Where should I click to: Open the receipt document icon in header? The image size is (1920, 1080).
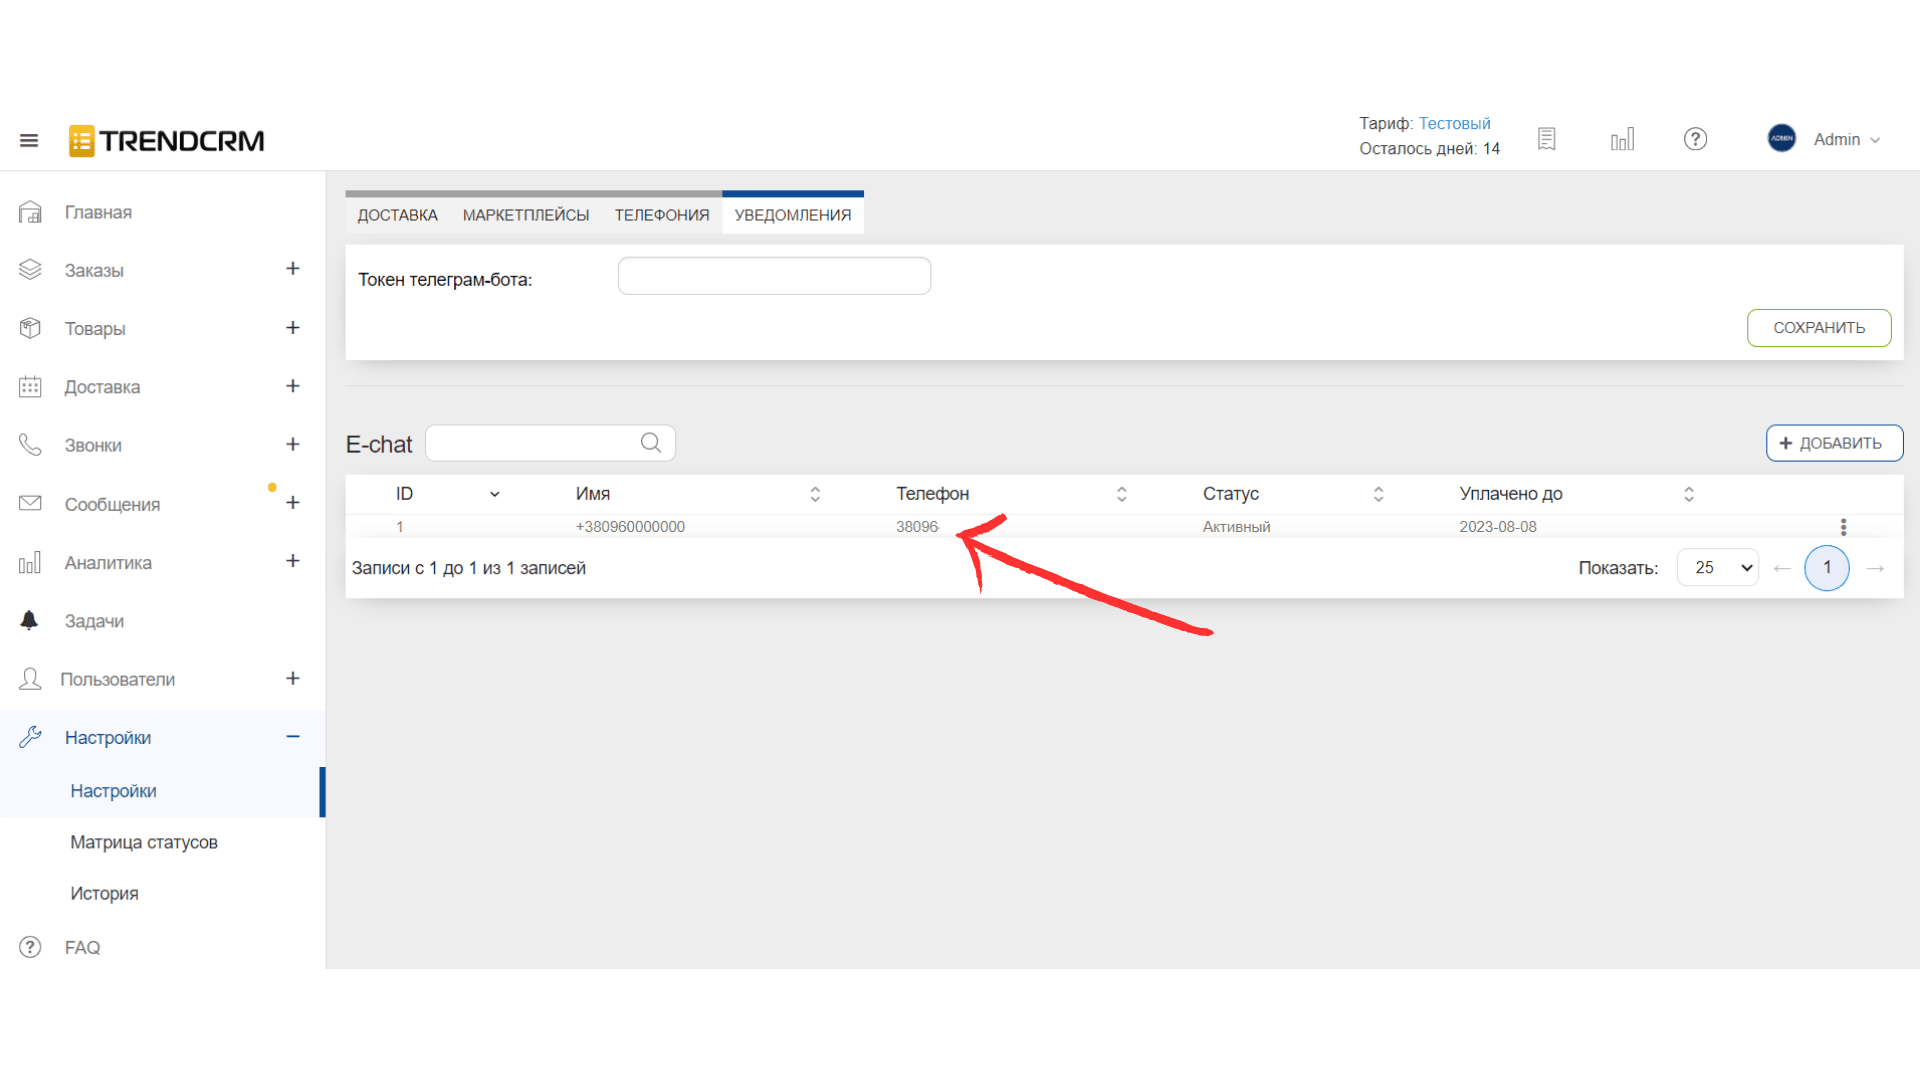[x=1547, y=139]
